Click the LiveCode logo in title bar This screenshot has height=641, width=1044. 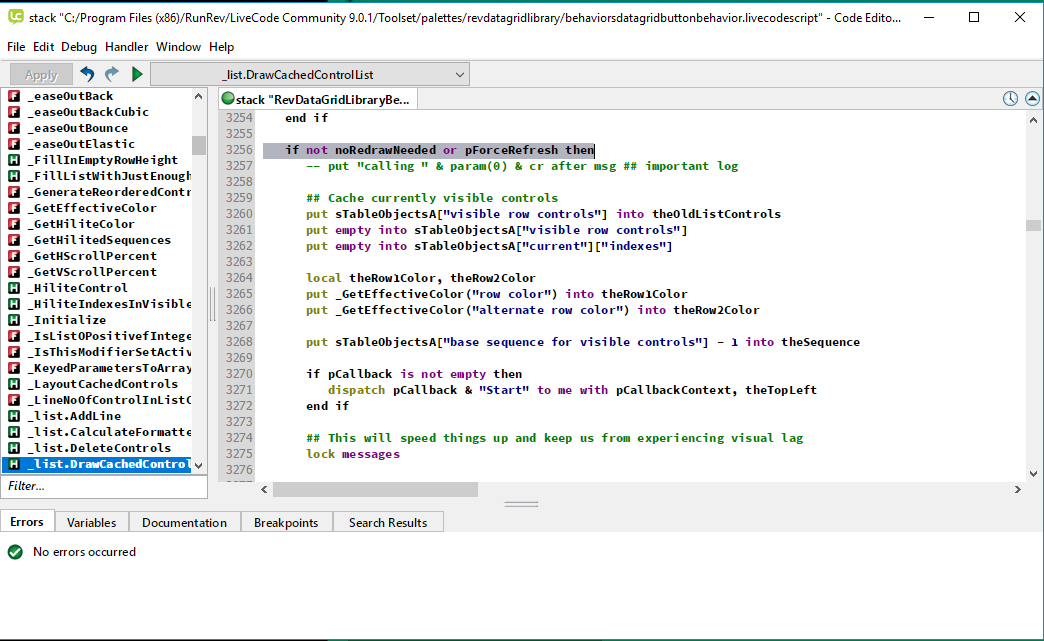click(x=17, y=17)
